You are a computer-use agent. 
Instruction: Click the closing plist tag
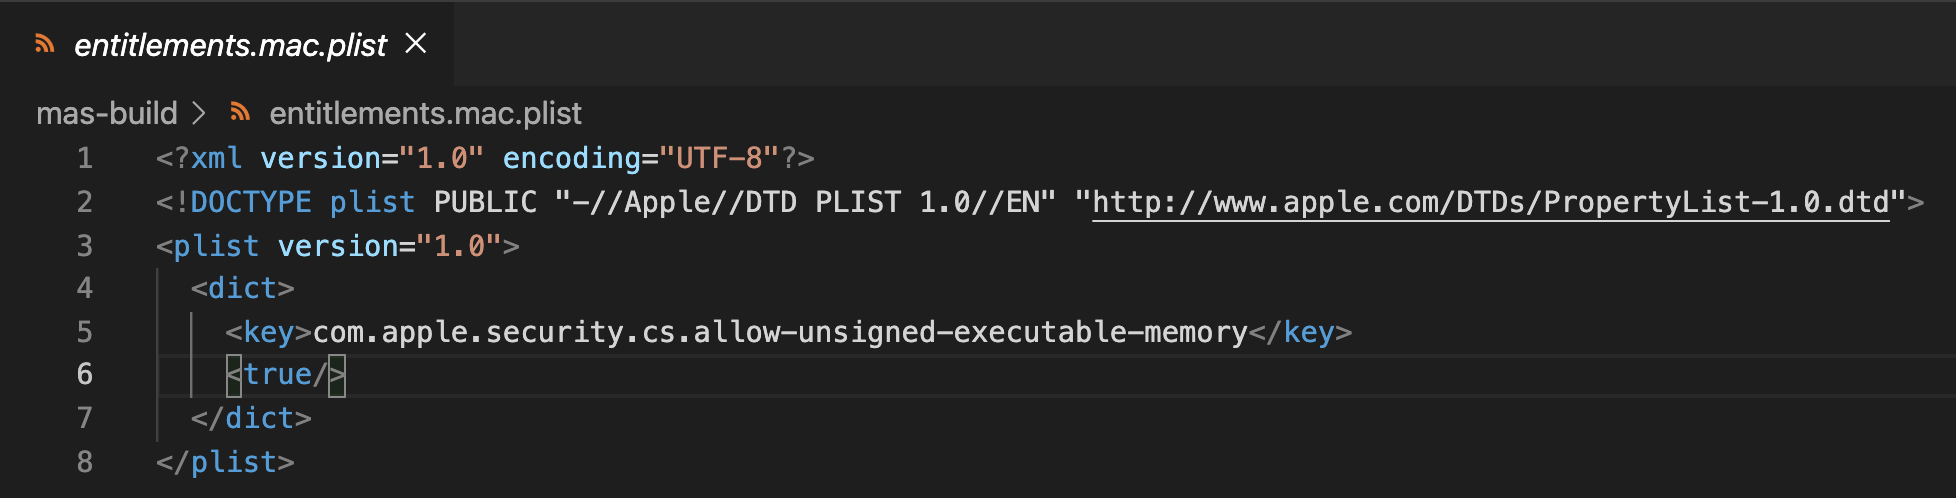click(225, 462)
